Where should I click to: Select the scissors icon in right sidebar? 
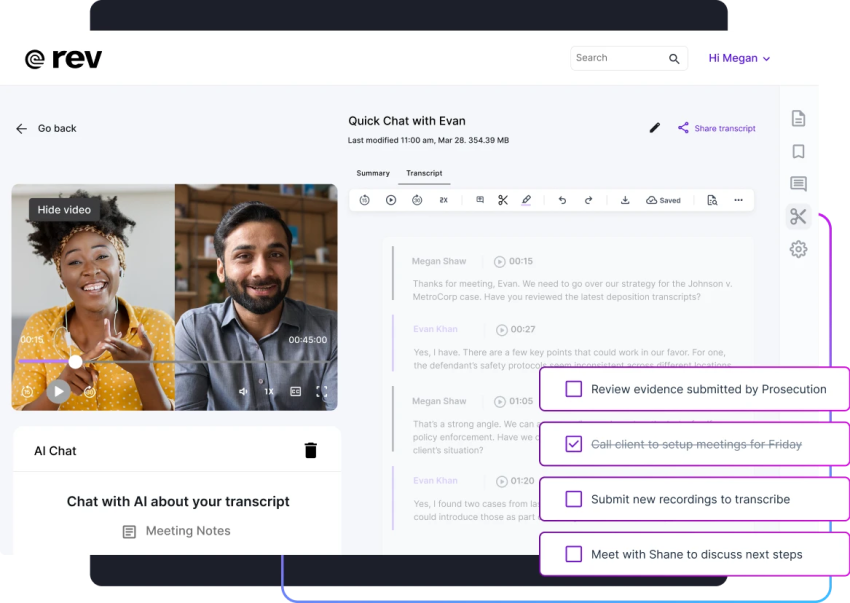798,216
